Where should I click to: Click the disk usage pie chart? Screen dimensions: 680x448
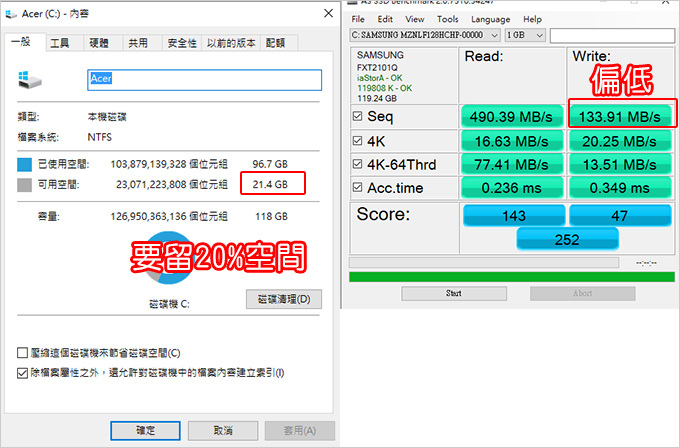coord(169,258)
